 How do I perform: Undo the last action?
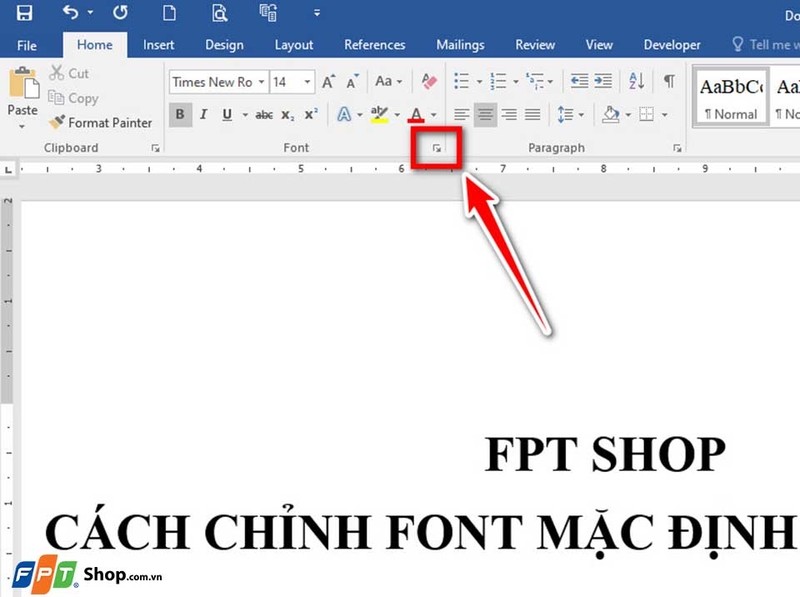70,12
